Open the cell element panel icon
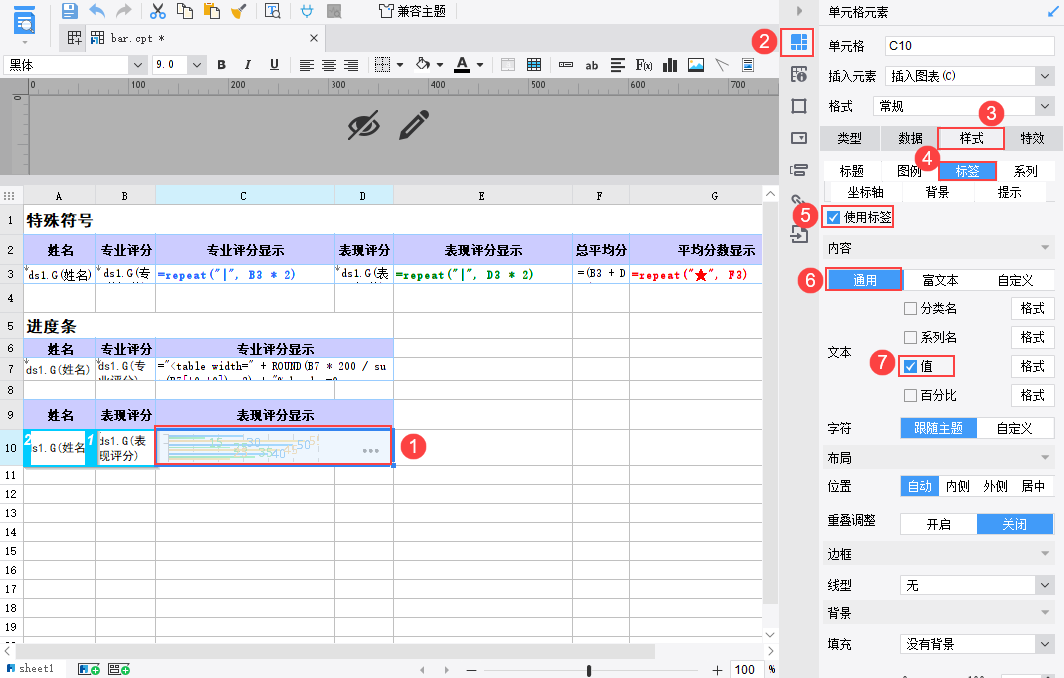 [x=799, y=42]
